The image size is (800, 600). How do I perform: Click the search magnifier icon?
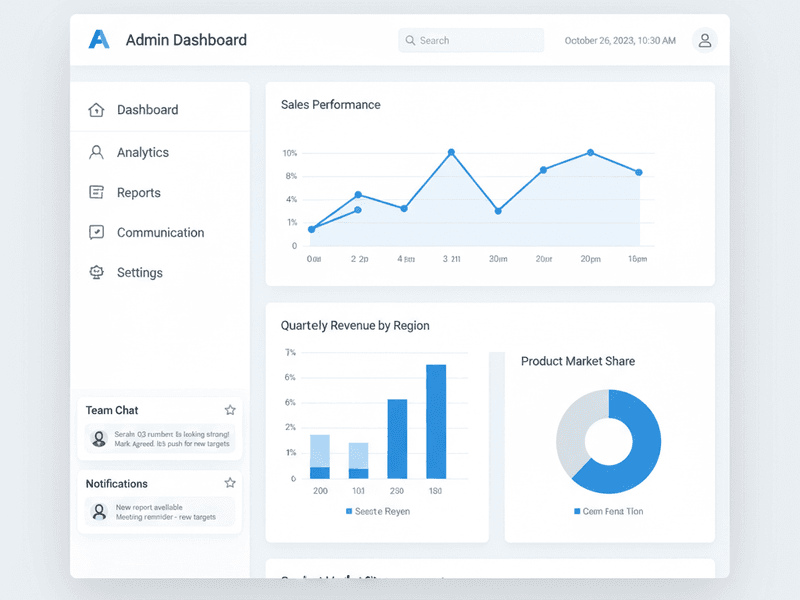(410, 40)
